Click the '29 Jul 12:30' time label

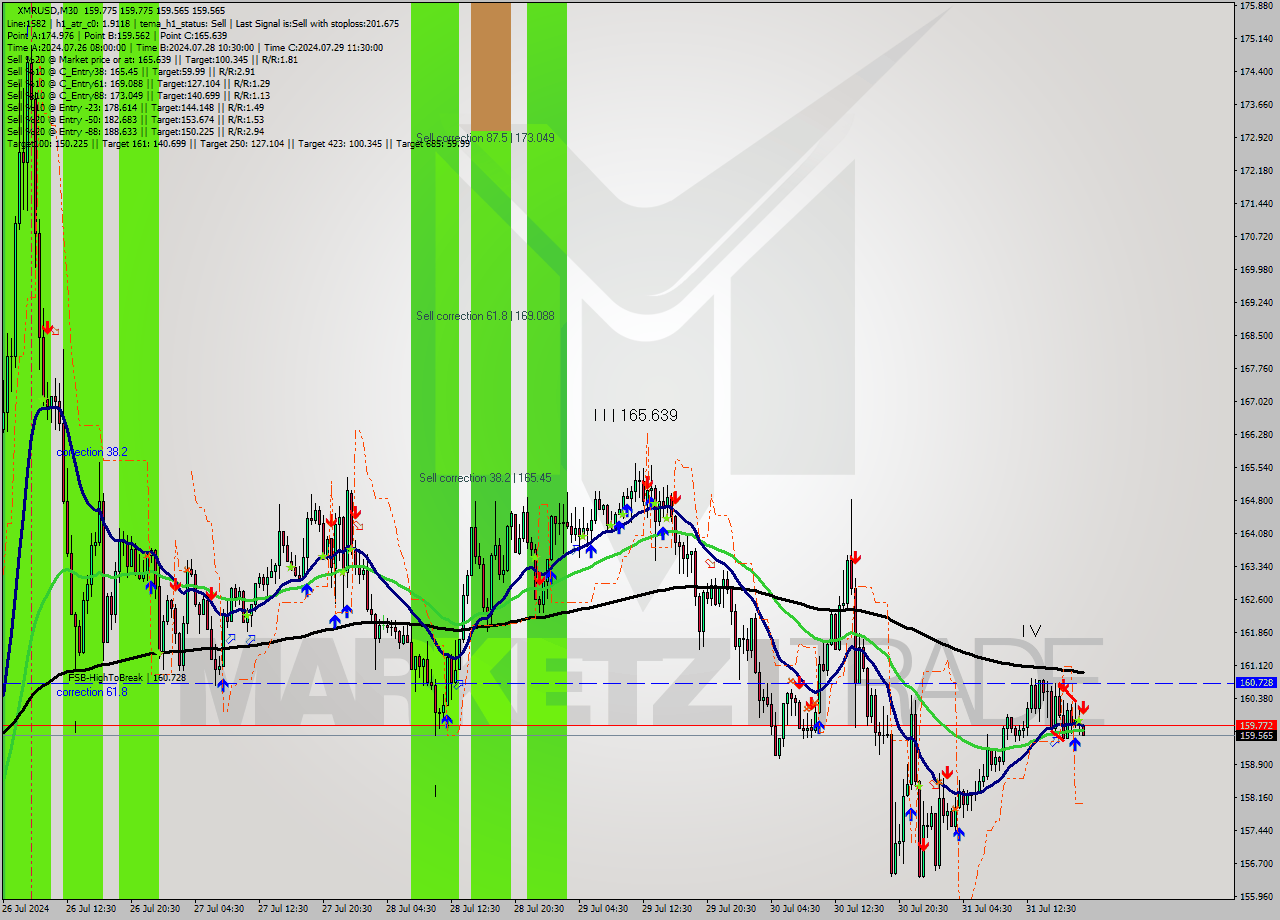point(667,909)
